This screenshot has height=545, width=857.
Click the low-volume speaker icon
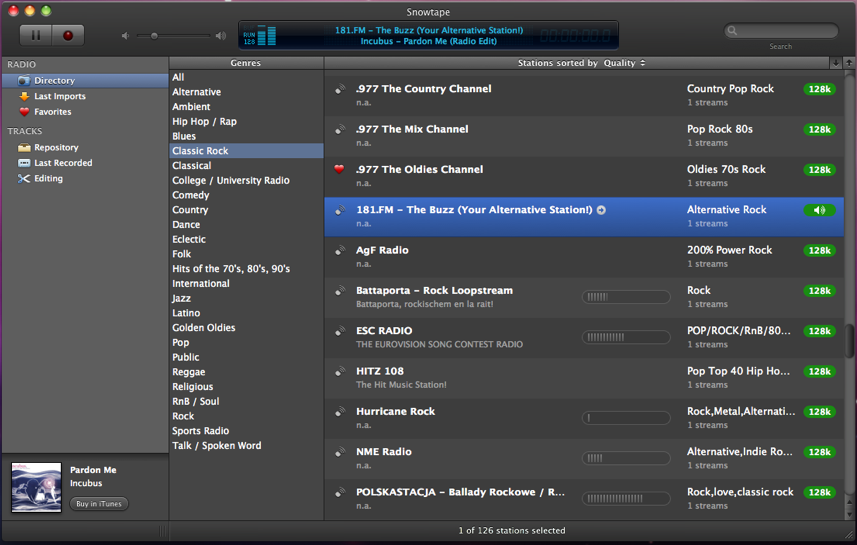[126, 36]
